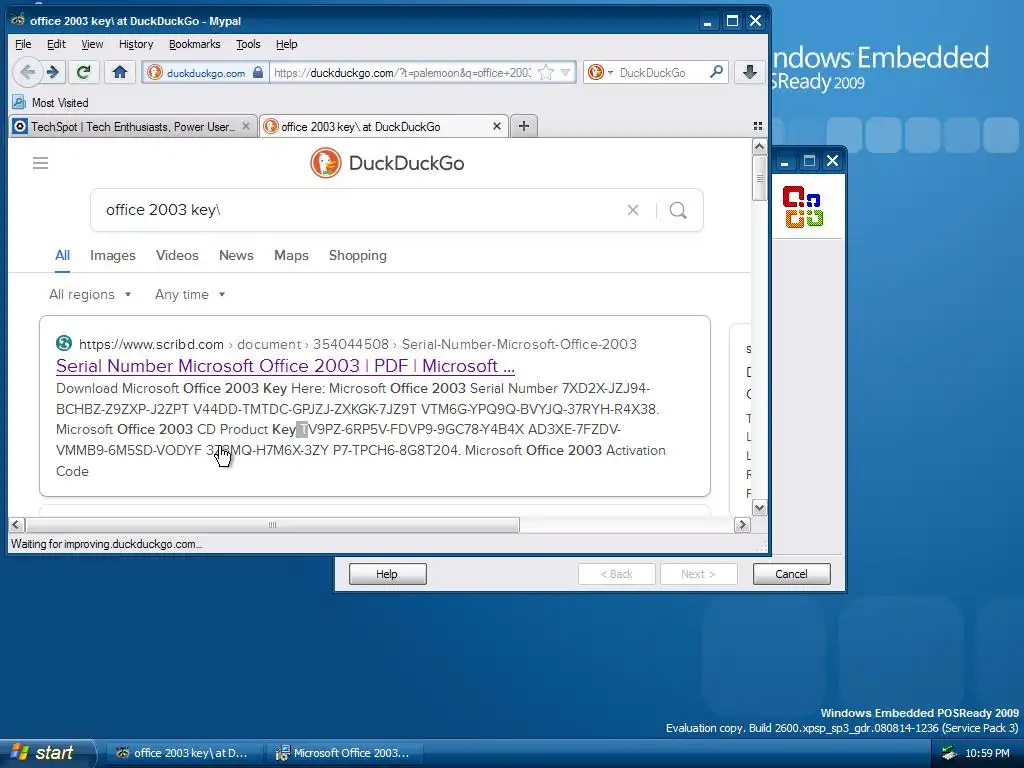Click the Office 2003 setup logo icon
The image size is (1024, 768).
[x=803, y=206]
